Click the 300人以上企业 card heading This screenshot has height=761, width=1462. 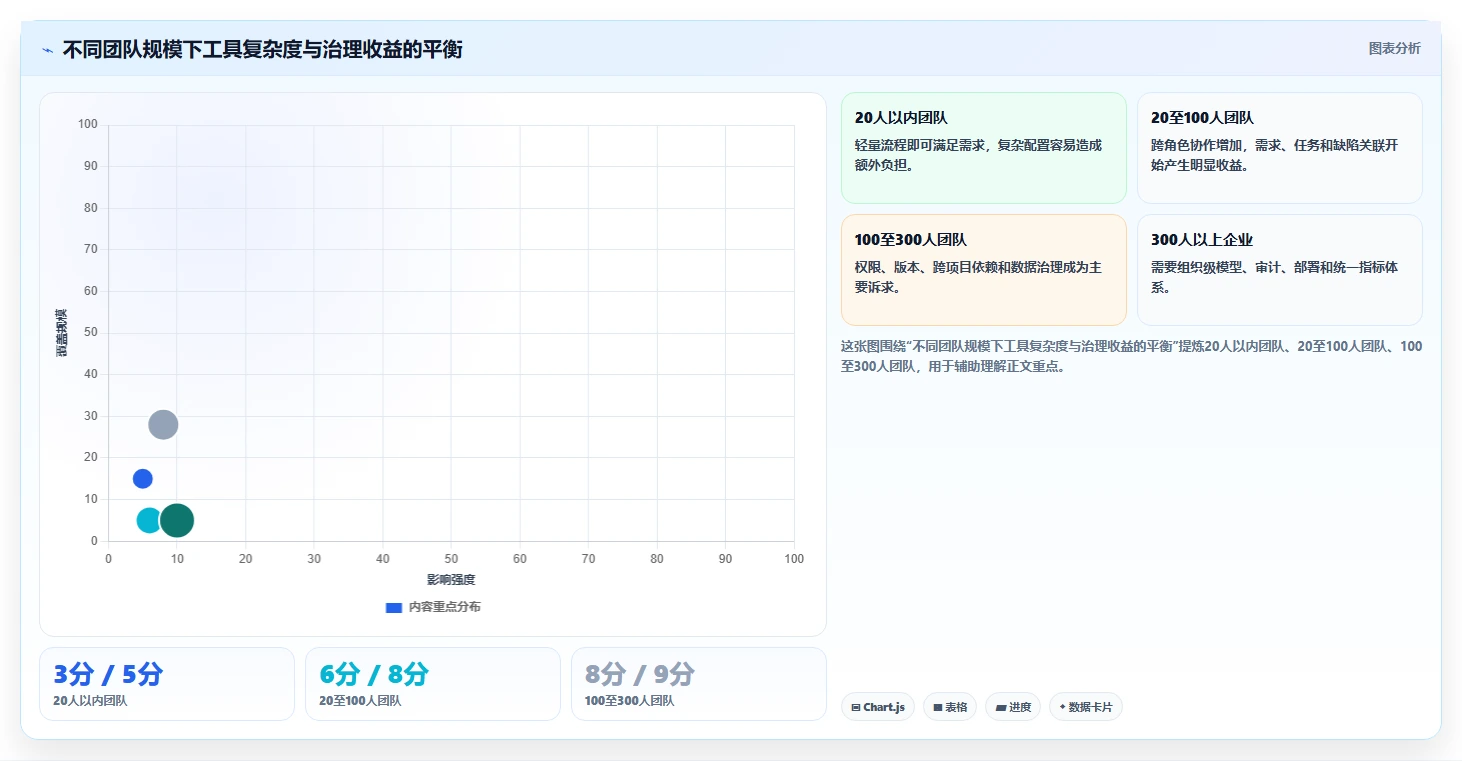(x=1202, y=240)
